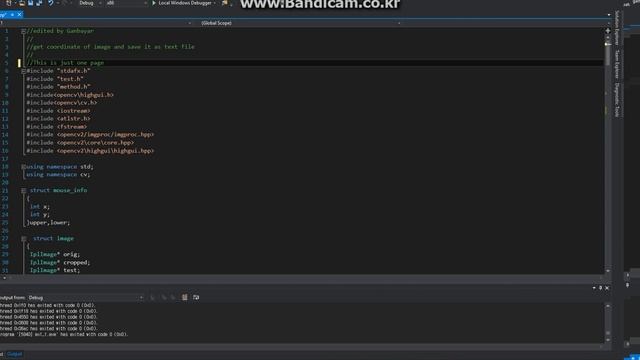Click the line '#include "test.h"'
Image resolution: width=640 pixels, height=360 pixels.
pos(55,79)
